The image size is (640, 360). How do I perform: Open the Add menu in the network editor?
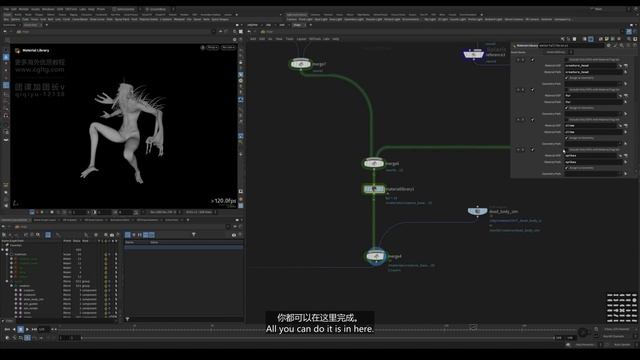click(253, 39)
